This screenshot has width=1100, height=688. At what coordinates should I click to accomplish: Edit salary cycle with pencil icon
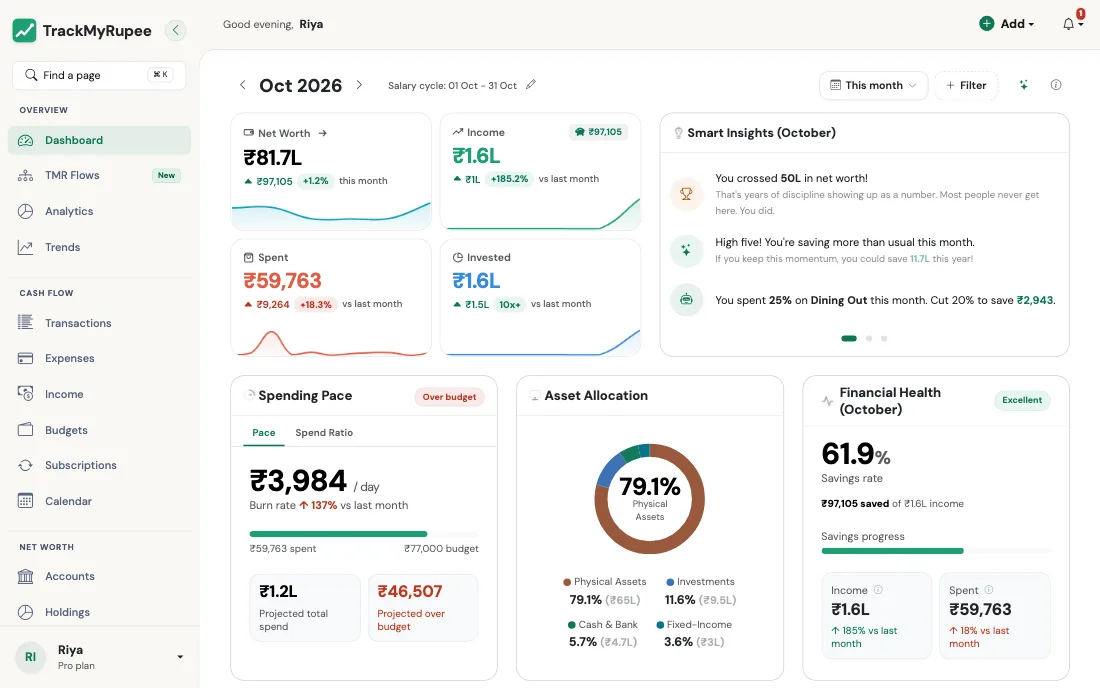tap(531, 84)
